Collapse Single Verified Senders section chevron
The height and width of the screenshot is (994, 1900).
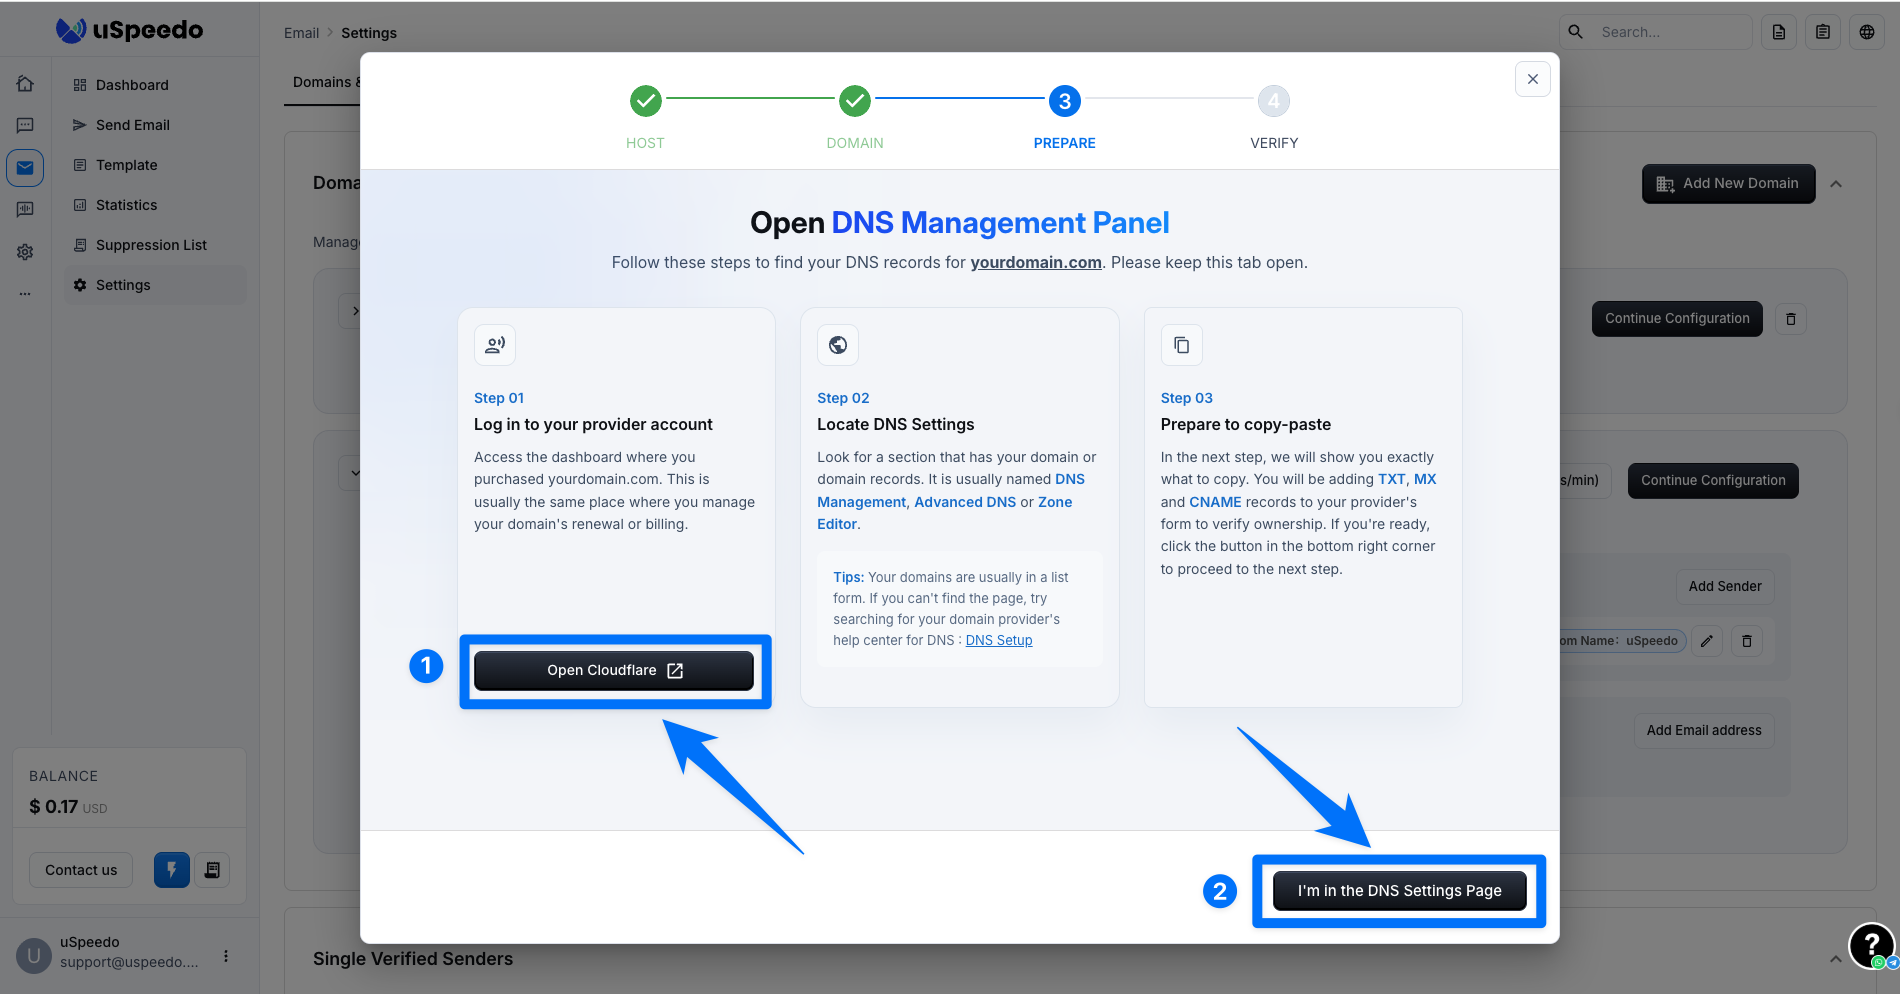(x=1836, y=959)
